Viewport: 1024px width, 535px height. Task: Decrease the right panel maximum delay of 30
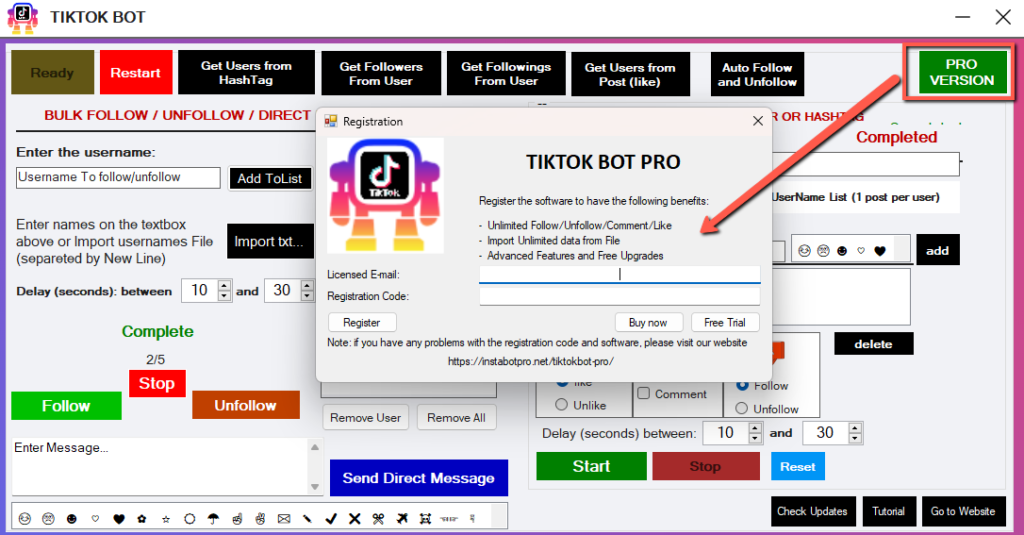click(855, 438)
